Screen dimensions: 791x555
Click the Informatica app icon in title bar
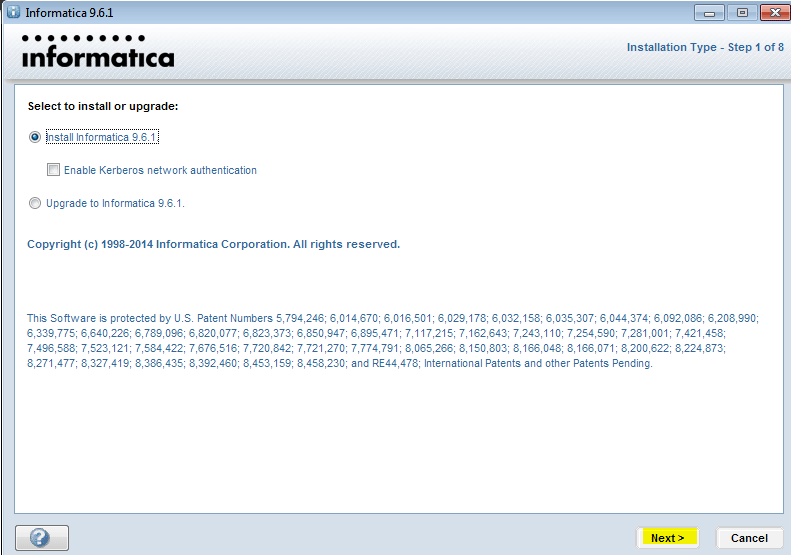[x=13, y=12]
